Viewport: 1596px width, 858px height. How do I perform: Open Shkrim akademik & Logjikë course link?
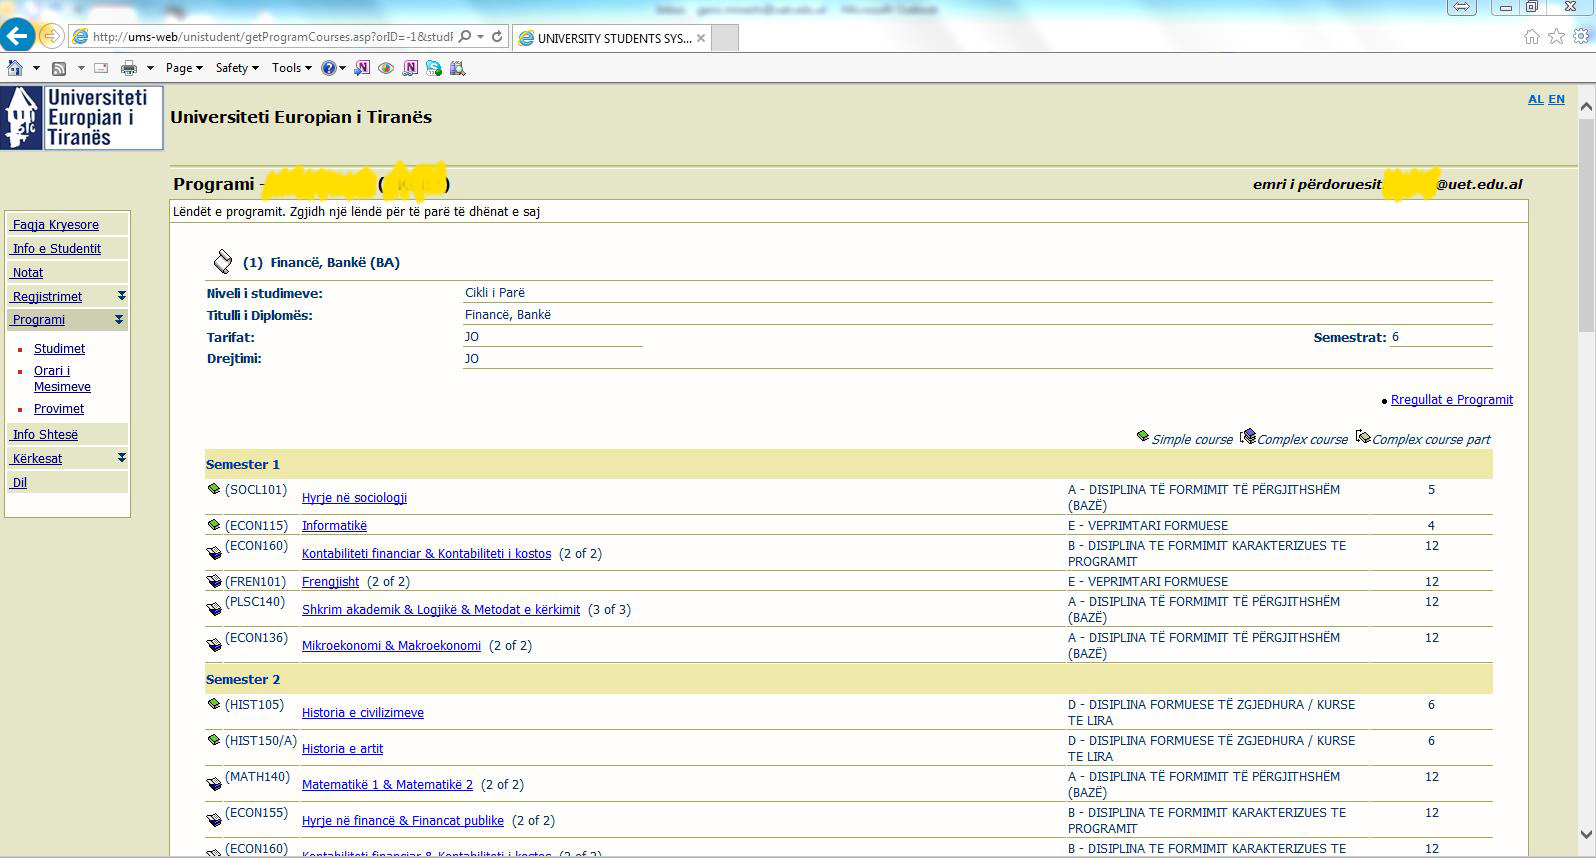click(441, 610)
